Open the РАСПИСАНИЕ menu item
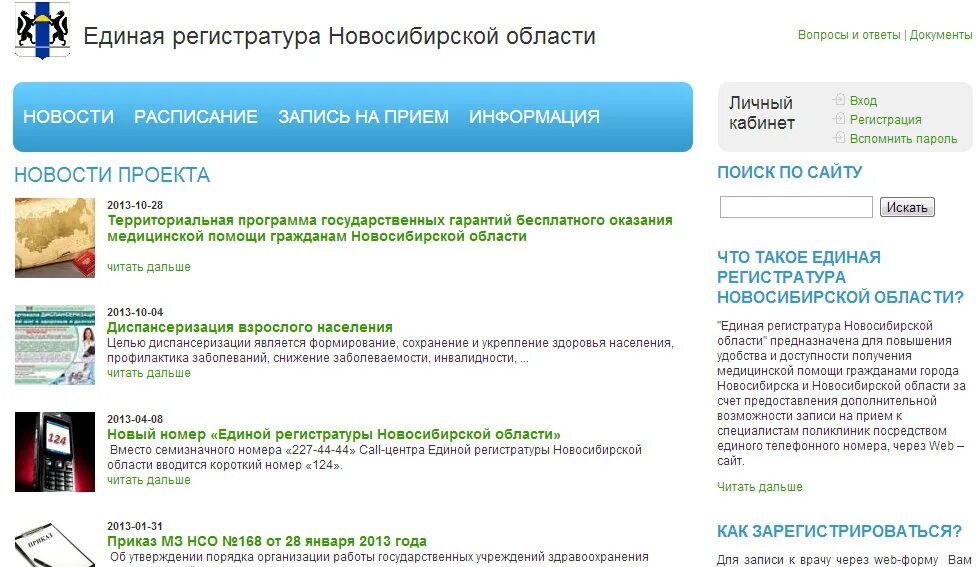 196,117
